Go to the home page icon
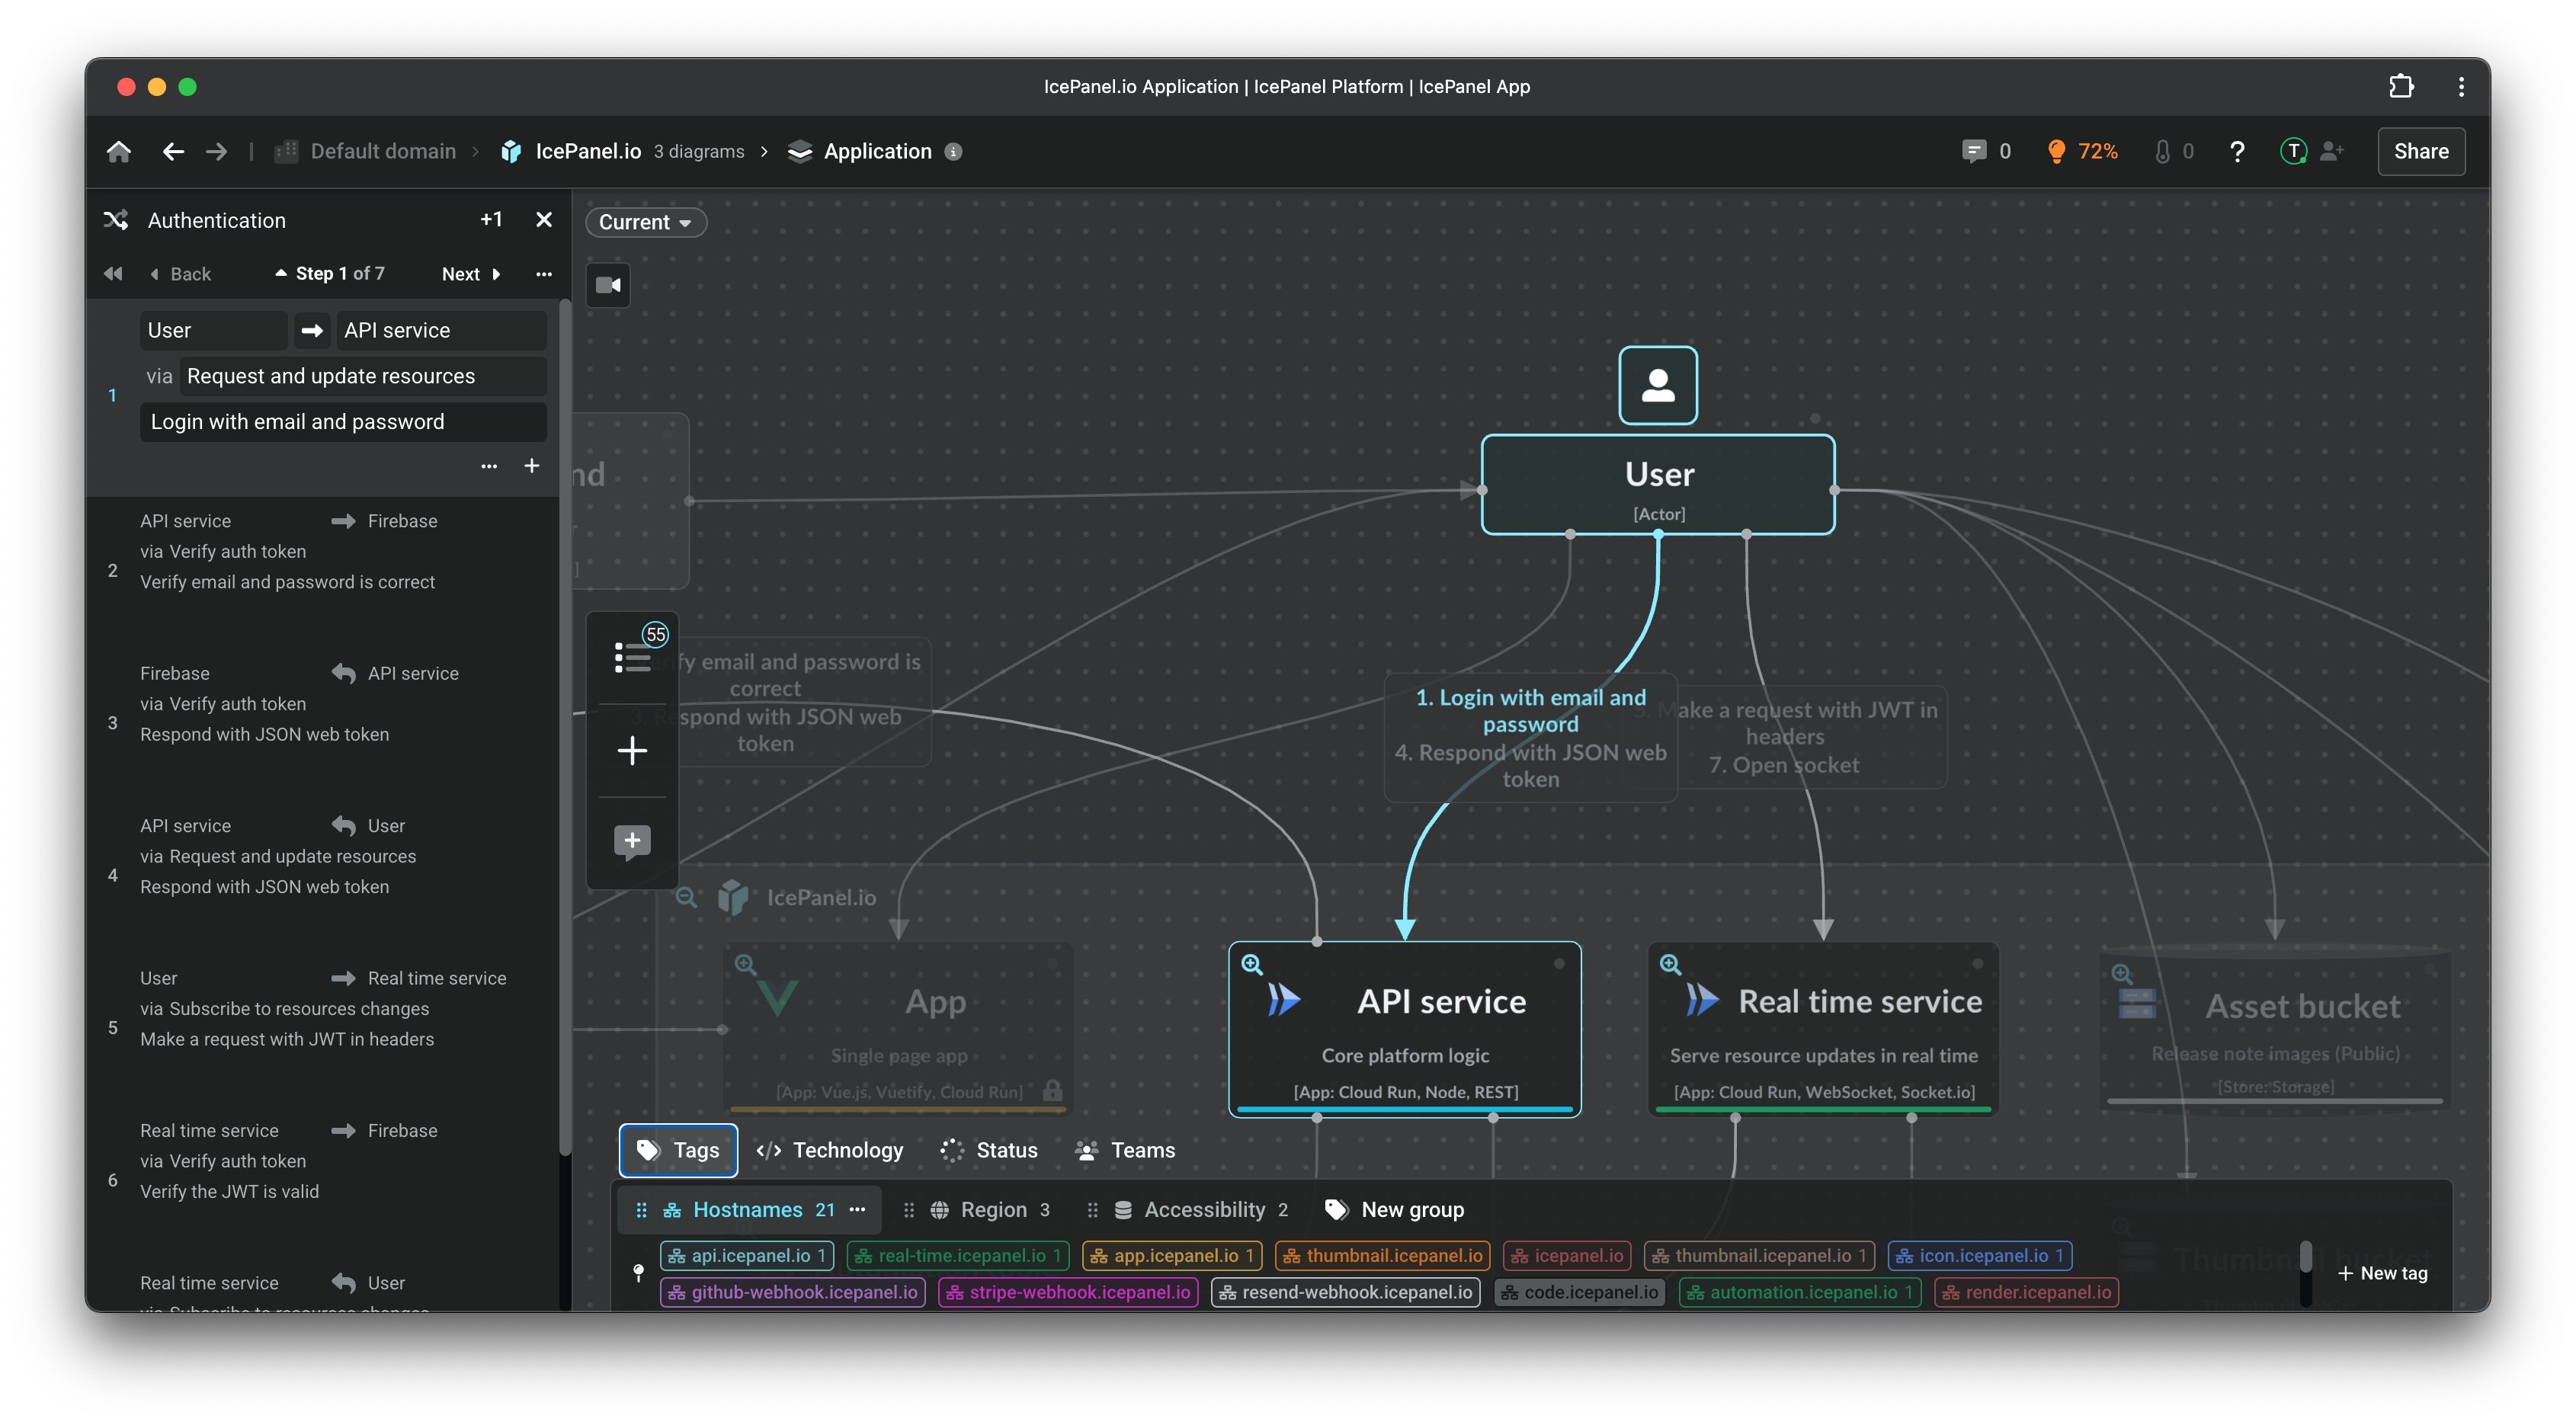 pos(119,151)
